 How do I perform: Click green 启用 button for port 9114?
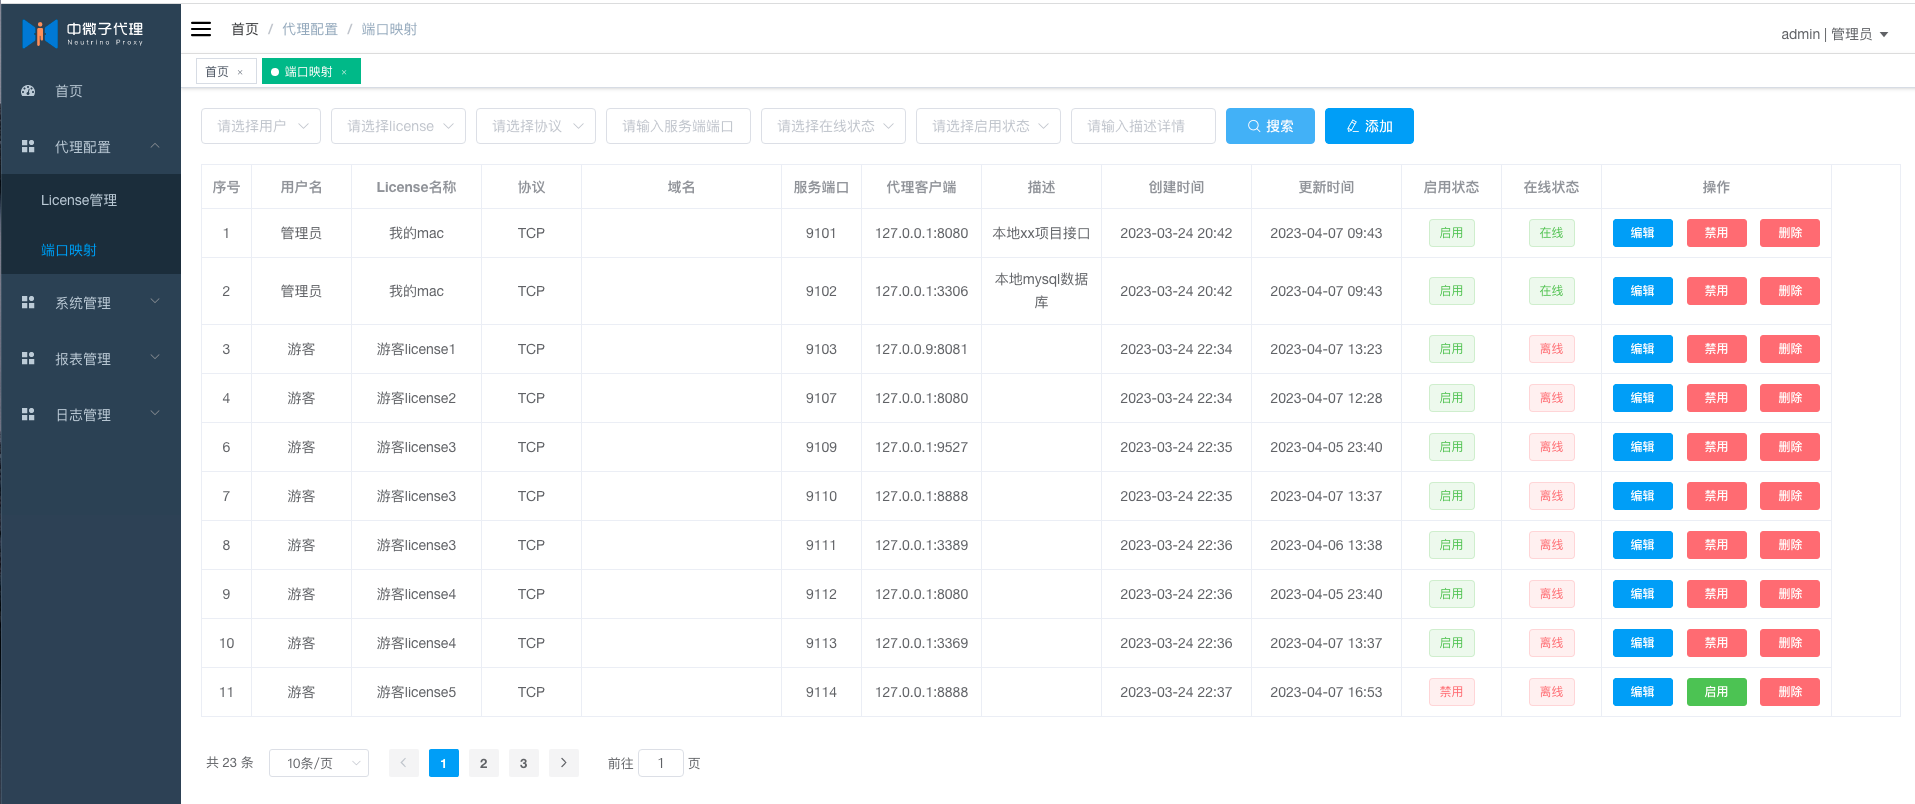(x=1716, y=692)
